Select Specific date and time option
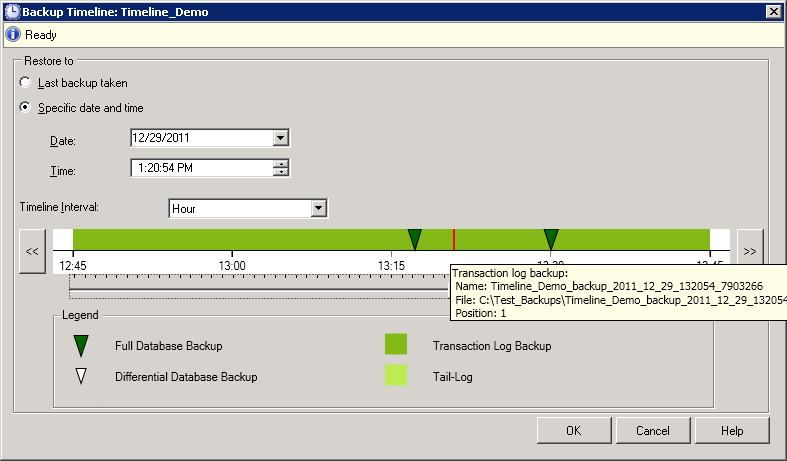The image size is (787, 461). pyautogui.click(x=26, y=107)
